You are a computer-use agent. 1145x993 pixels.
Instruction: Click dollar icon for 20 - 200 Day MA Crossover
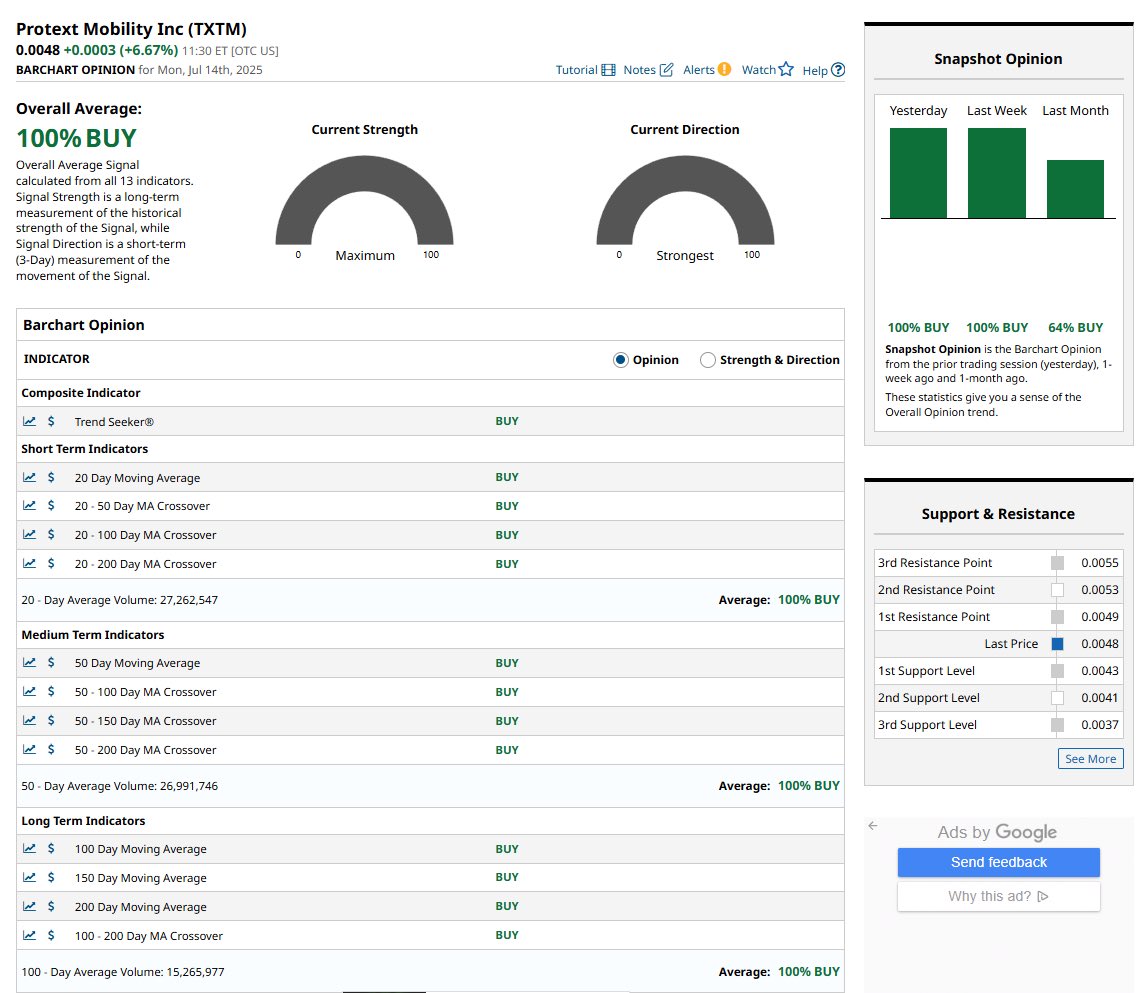coord(51,563)
